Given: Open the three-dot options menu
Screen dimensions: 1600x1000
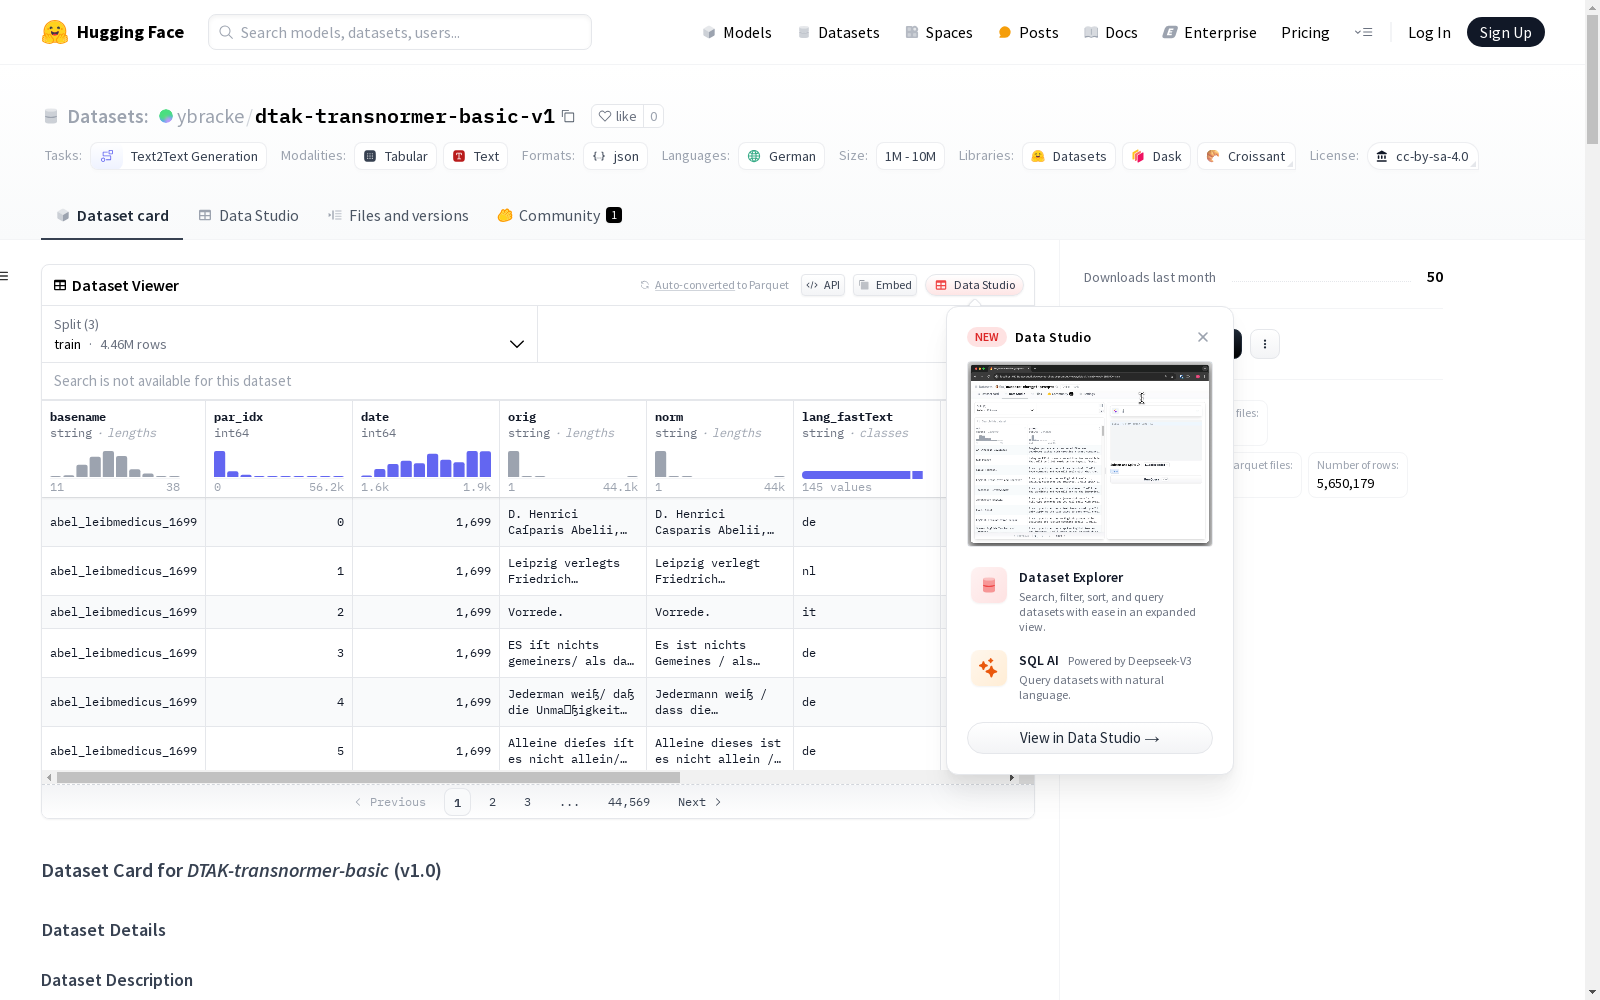Looking at the screenshot, I should pyautogui.click(x=1265, y=344).
